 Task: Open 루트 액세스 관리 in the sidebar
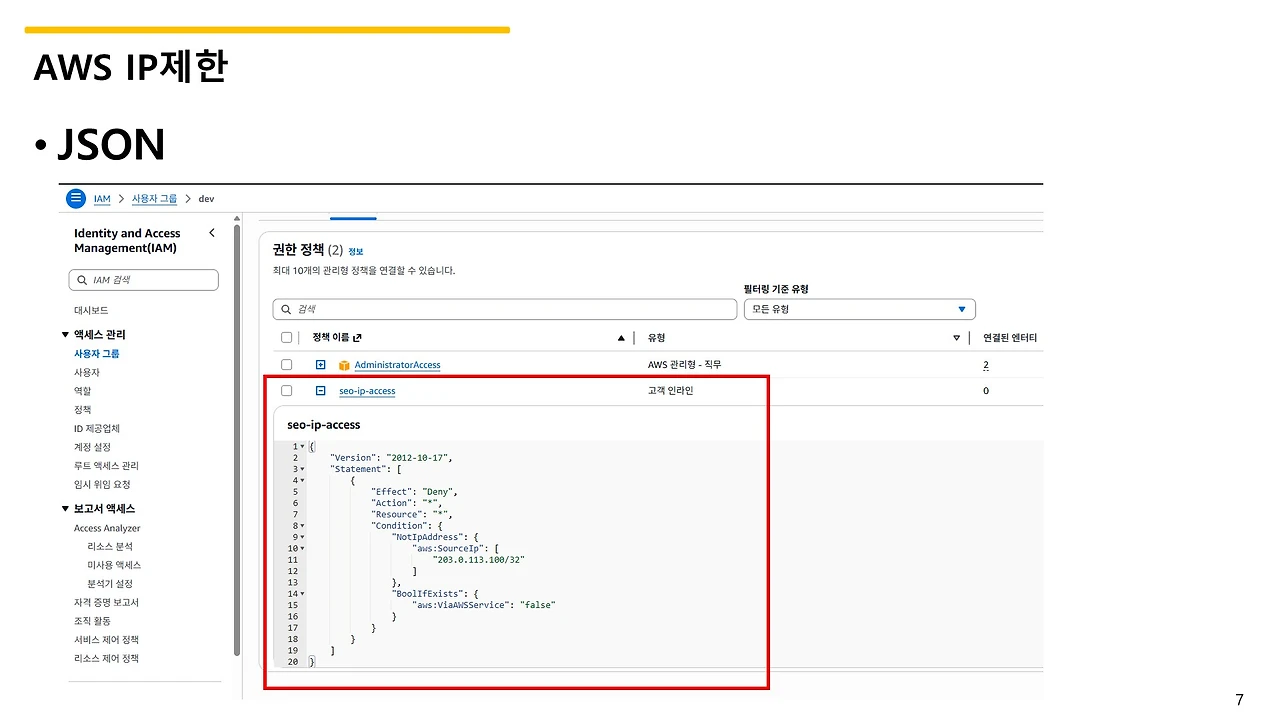click(106, 466)
